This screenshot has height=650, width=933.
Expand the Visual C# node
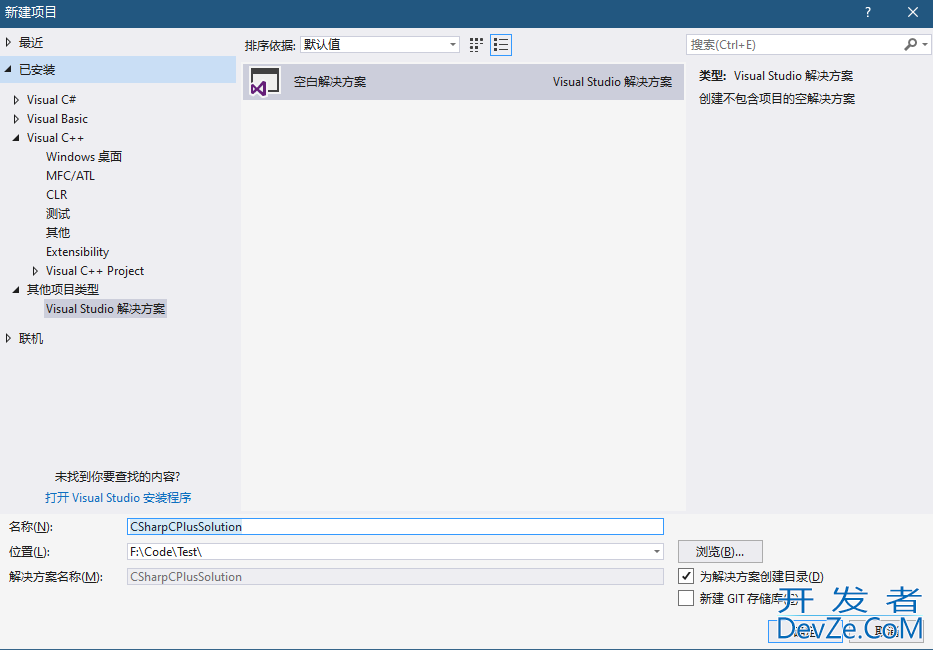[16, 100]
